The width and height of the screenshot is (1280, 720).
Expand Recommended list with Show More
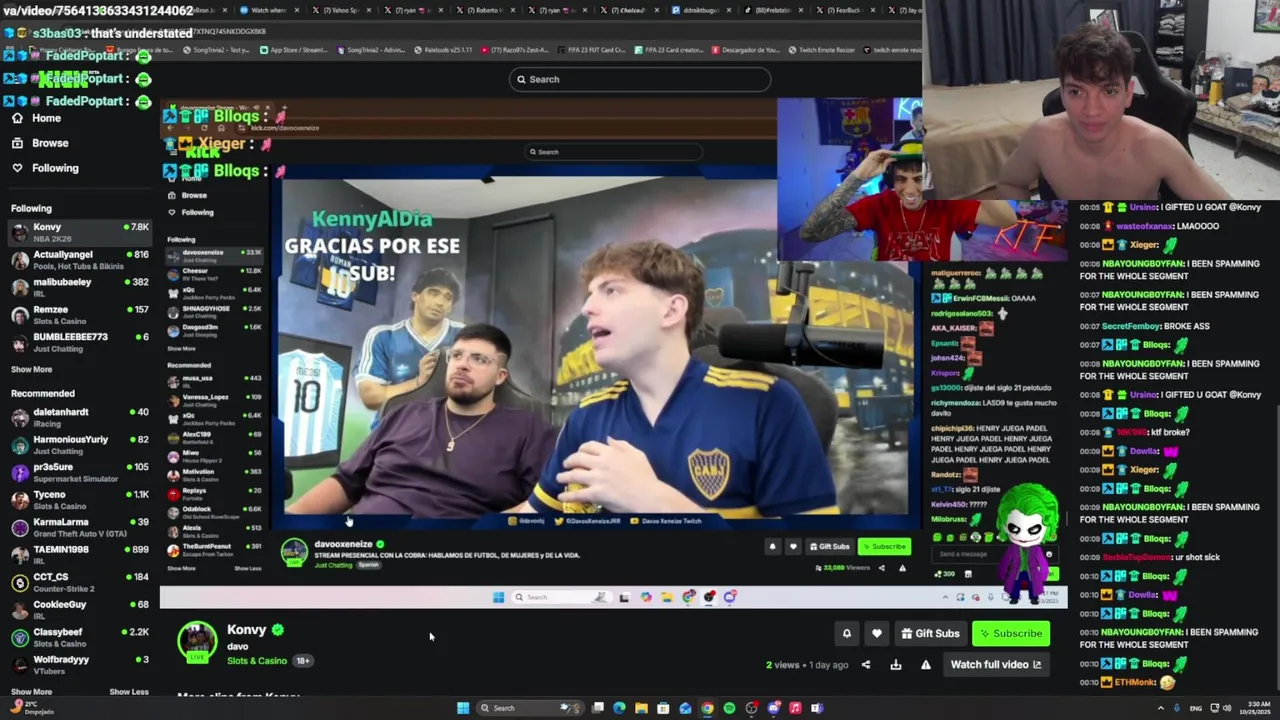[31, 692]
